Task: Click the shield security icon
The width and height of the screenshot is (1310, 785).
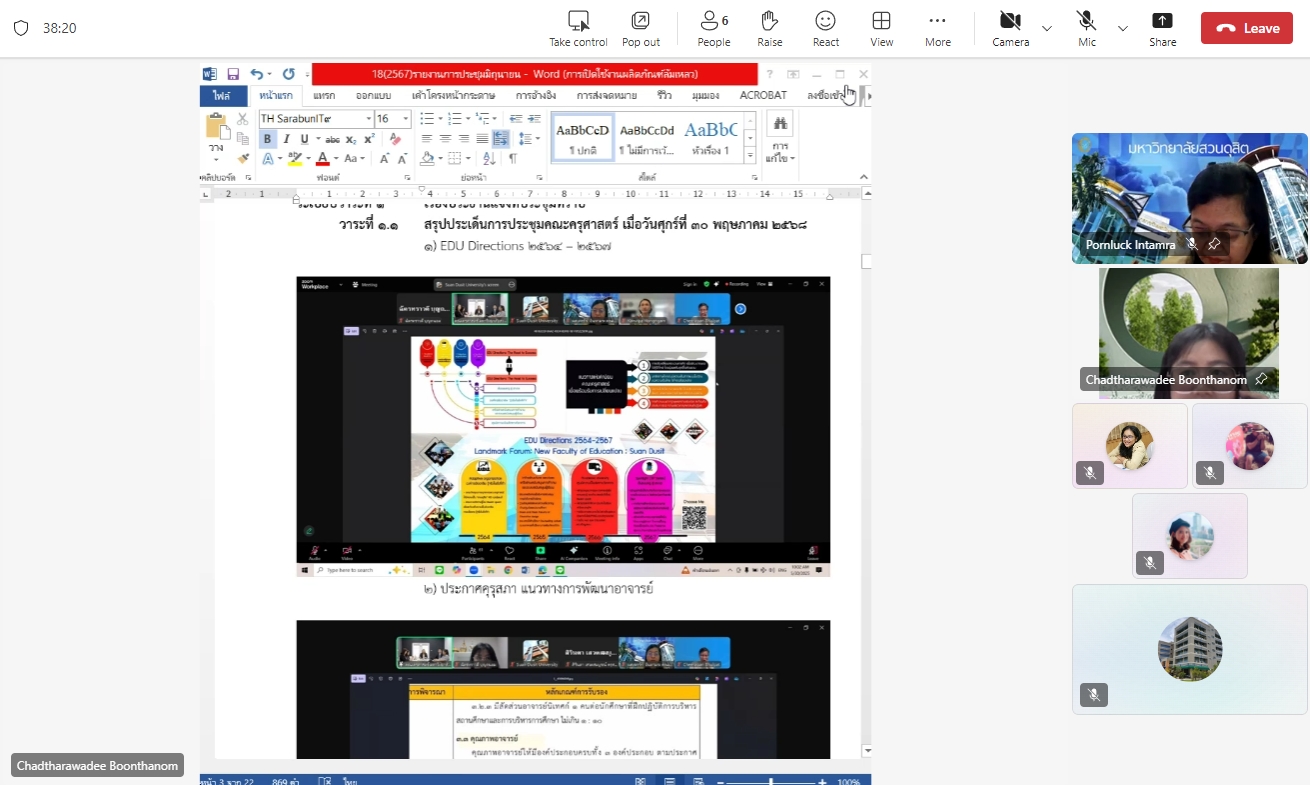Action: coord(21,28)
